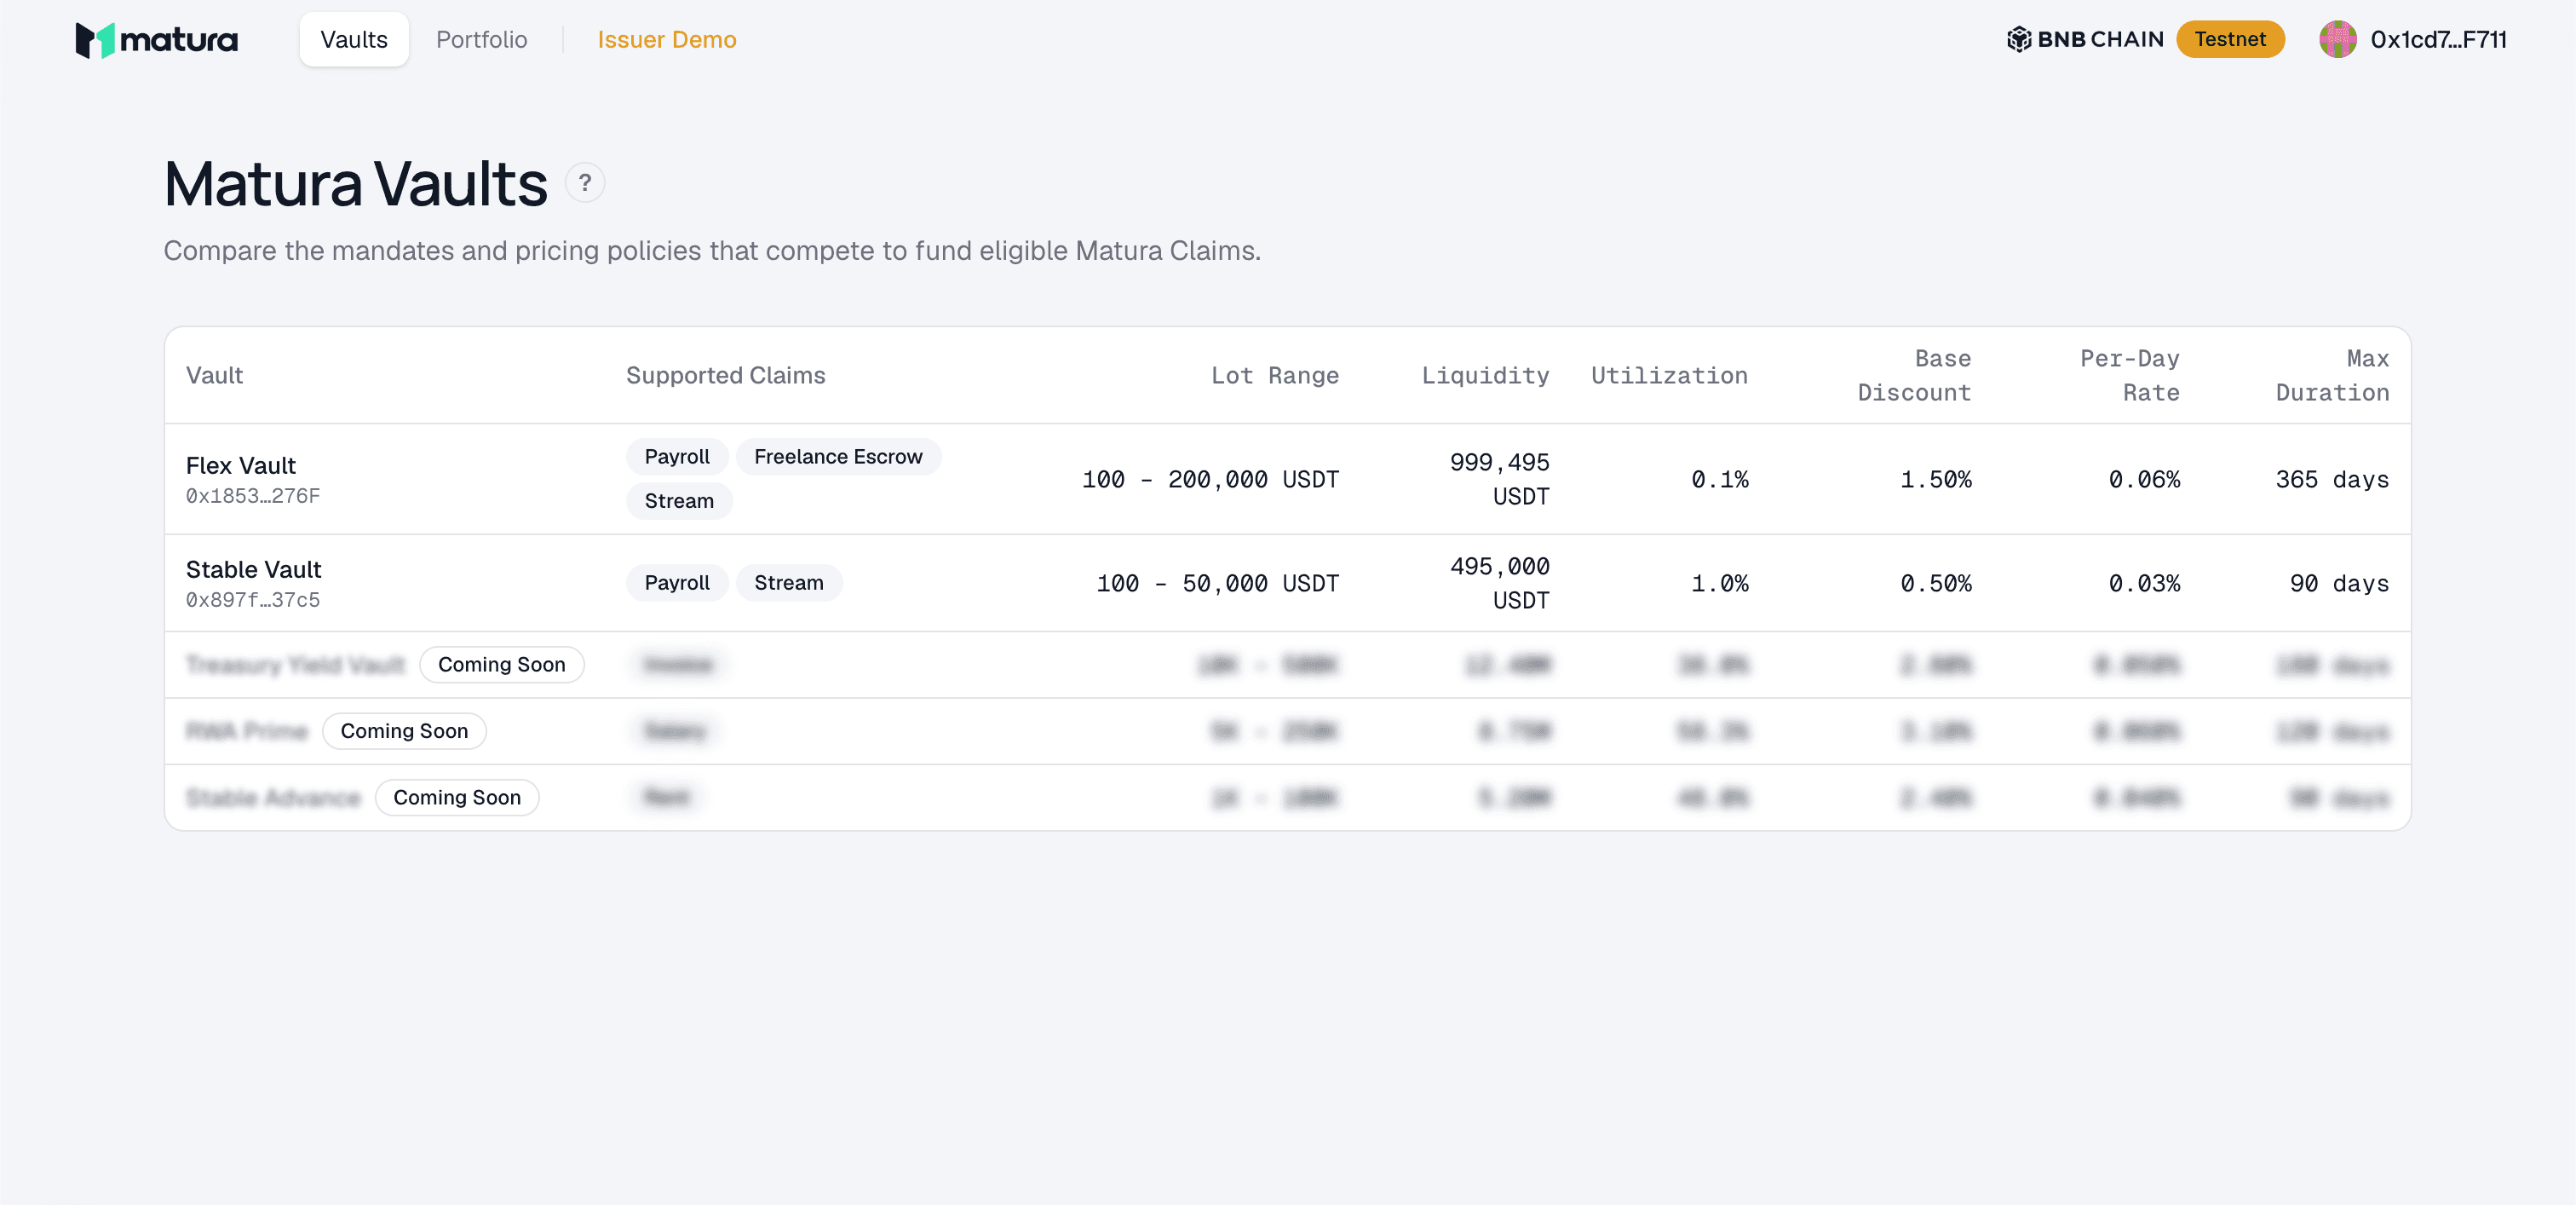Click Coming Soon badge for Stable Advance
Image resolution: width=2576 pixels, height=1205 pixels.
pyautogui.click(x=457, y=798)
